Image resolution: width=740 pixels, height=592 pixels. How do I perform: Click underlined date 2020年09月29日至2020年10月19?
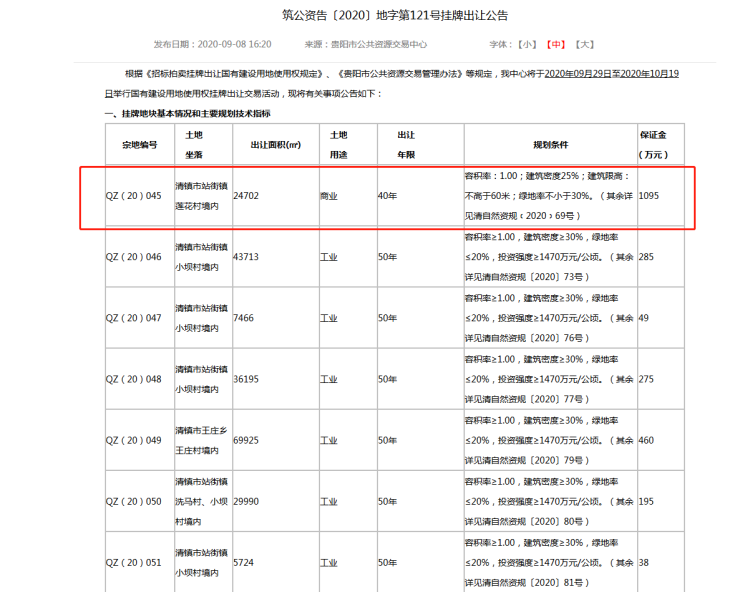click(x=612, y=74)
